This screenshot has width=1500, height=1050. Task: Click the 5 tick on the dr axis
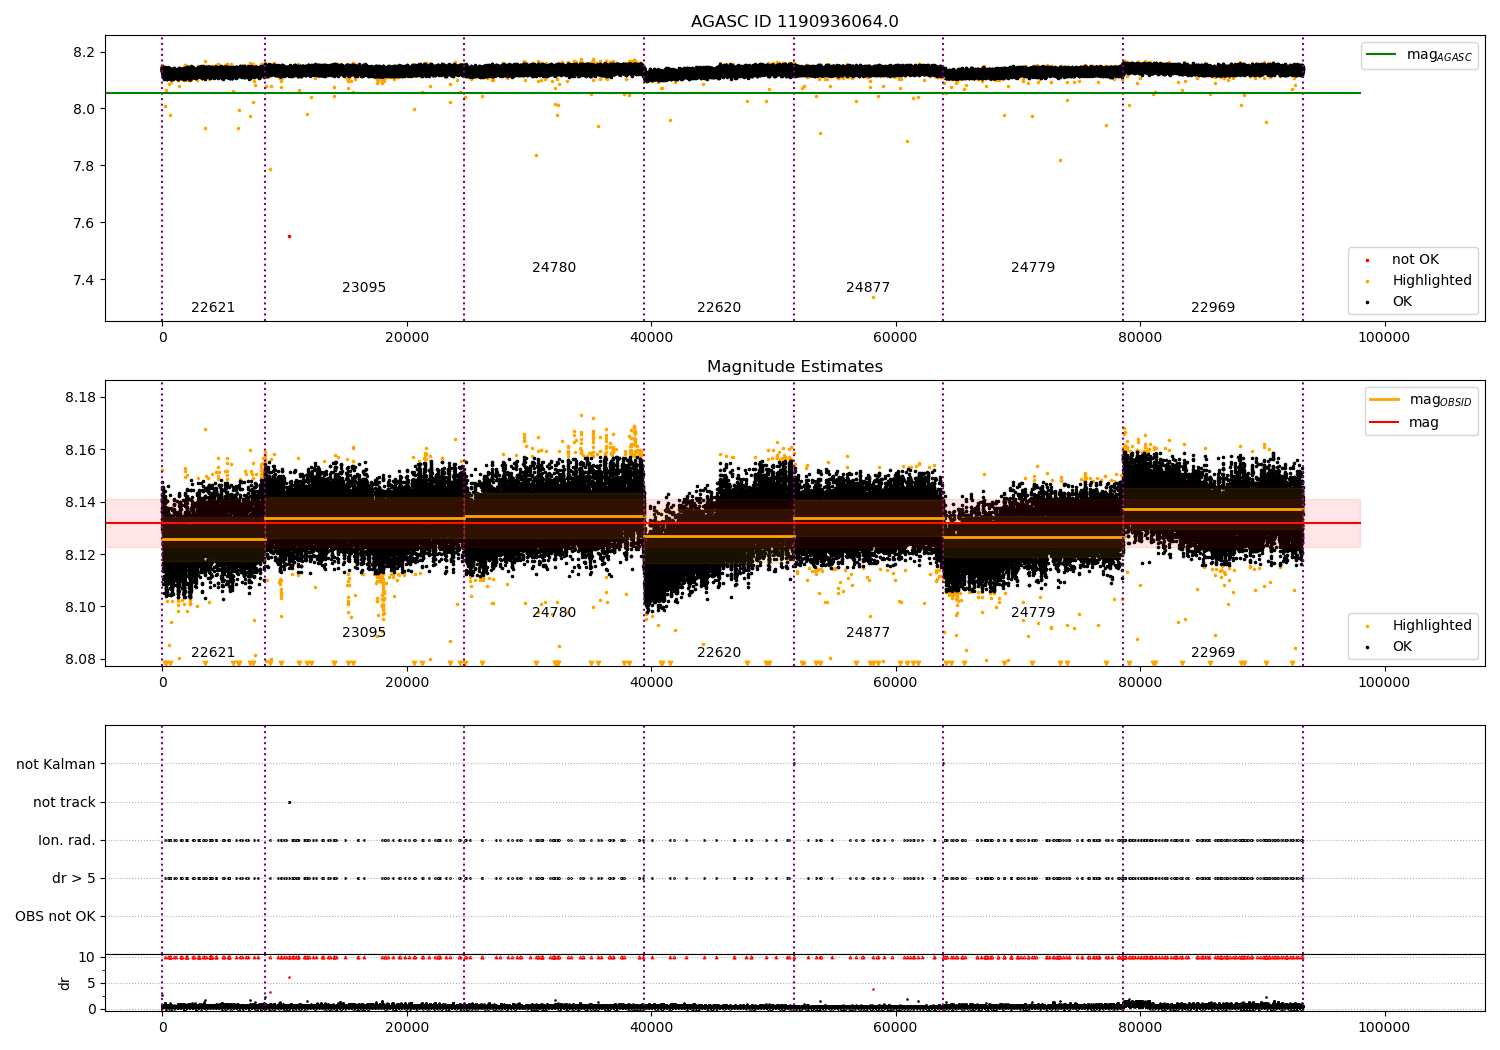[x=92, y=984]
